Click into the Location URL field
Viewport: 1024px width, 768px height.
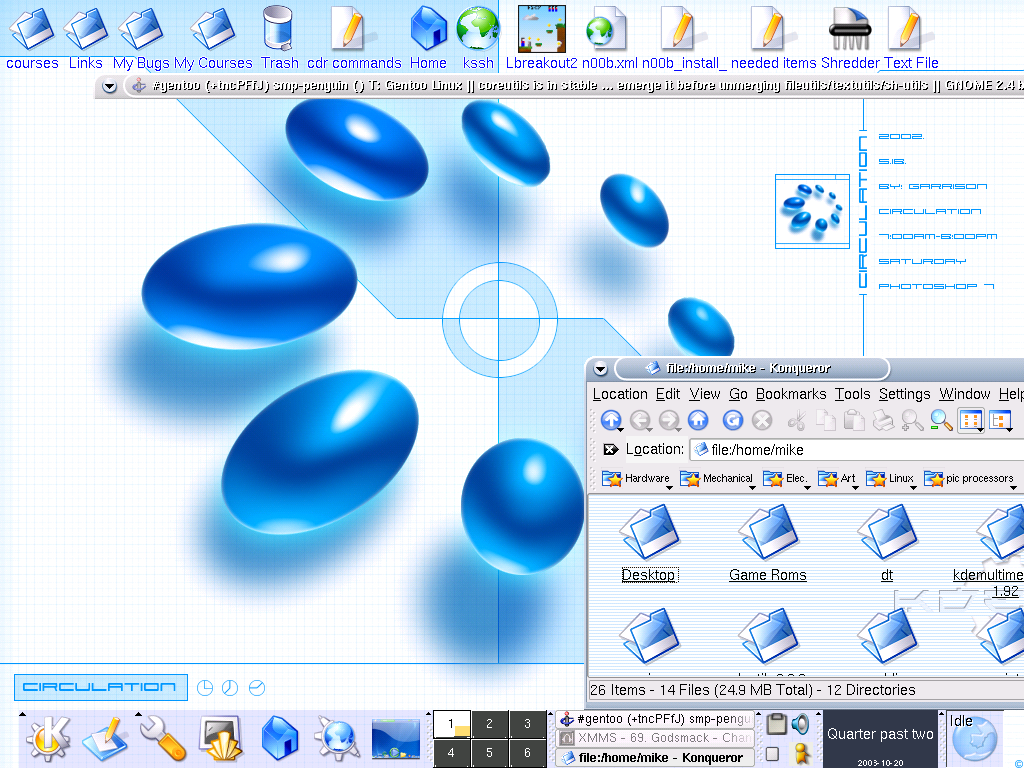857,449
